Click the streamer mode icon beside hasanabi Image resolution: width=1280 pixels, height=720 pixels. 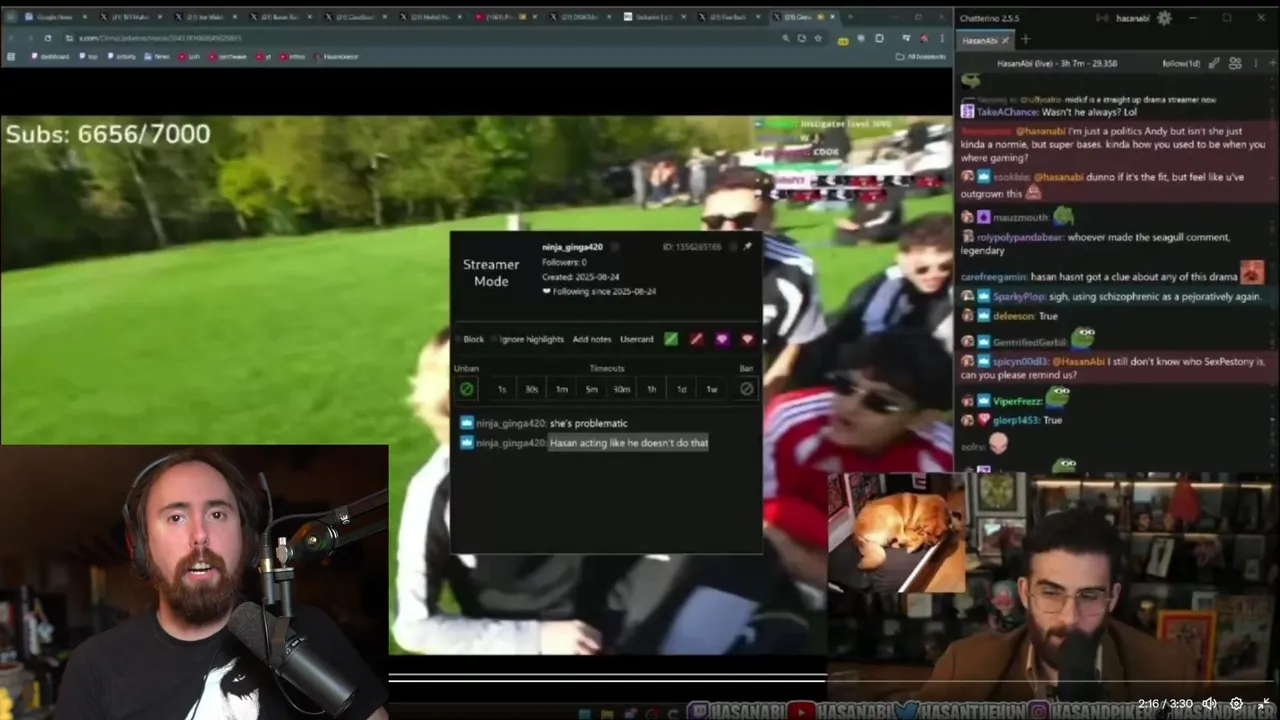pos(1102,18)
